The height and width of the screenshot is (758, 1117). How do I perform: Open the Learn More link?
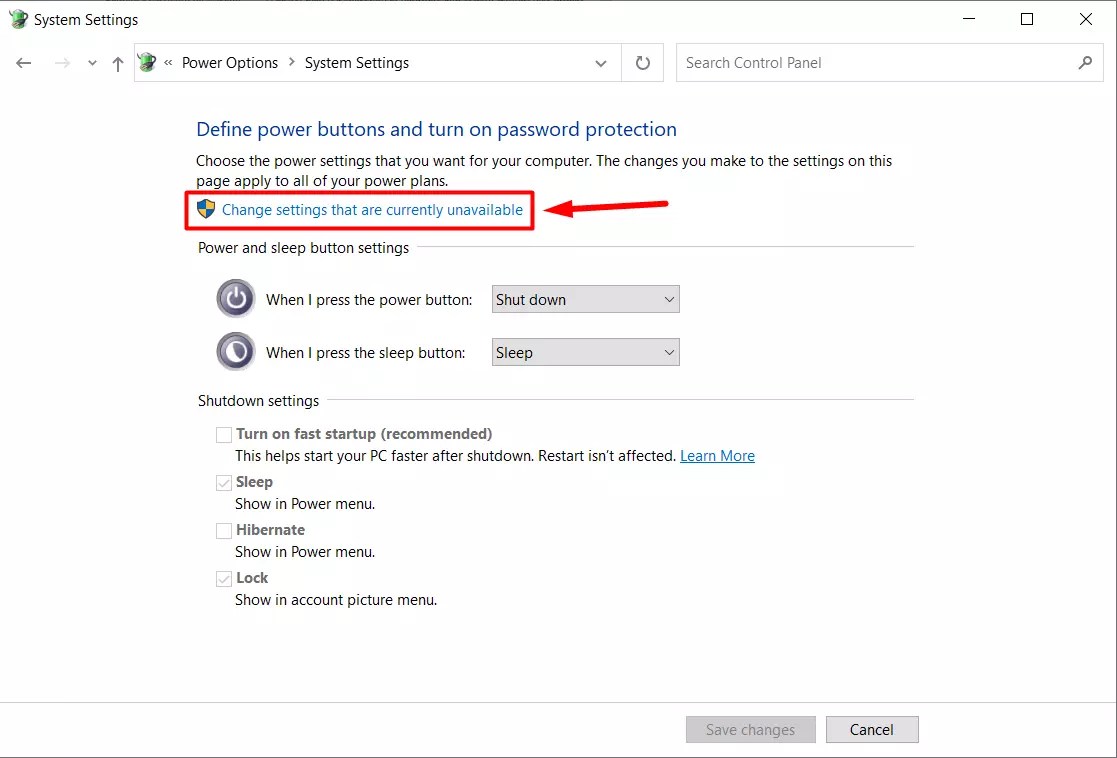717,455
